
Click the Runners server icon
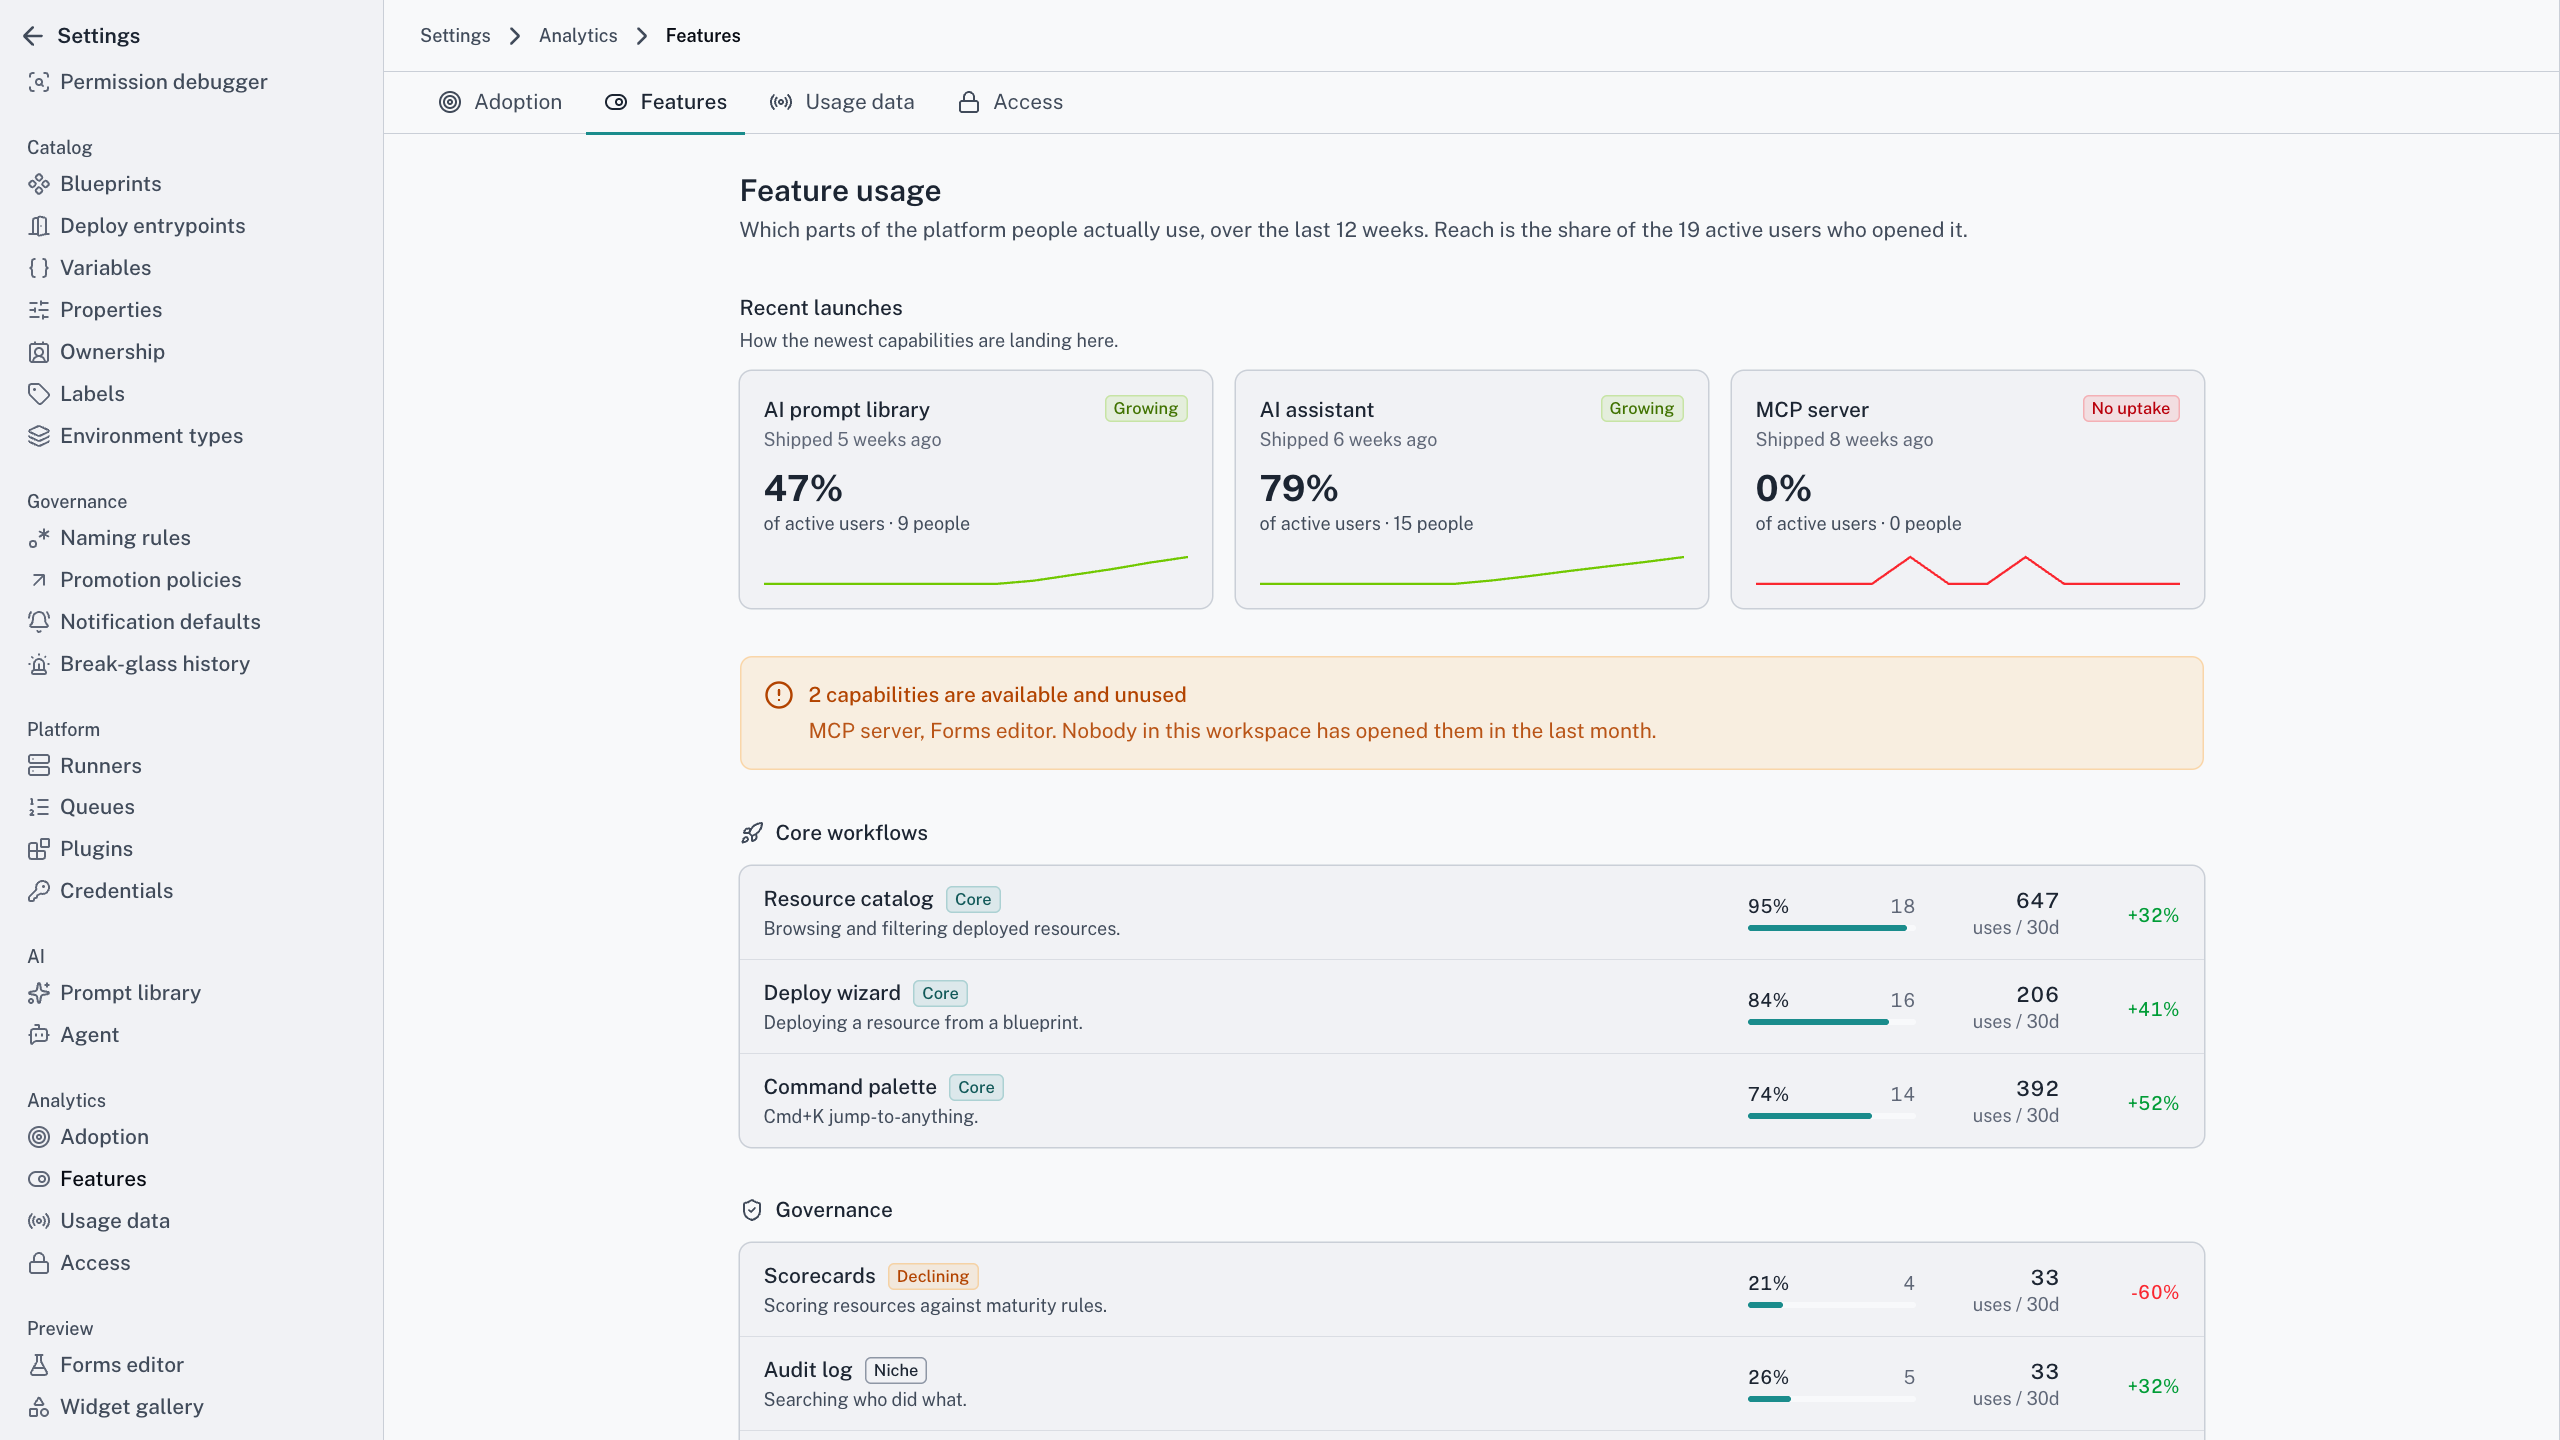point(39,766)
